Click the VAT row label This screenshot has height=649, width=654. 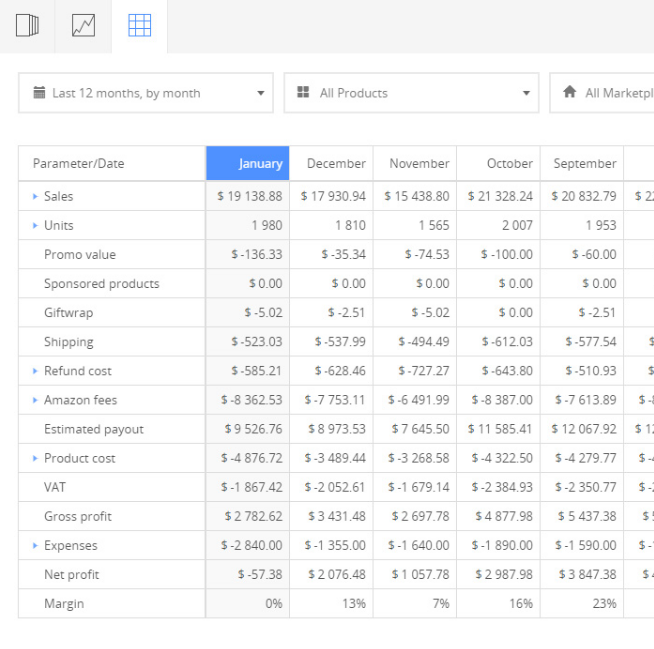coord(55,487)
